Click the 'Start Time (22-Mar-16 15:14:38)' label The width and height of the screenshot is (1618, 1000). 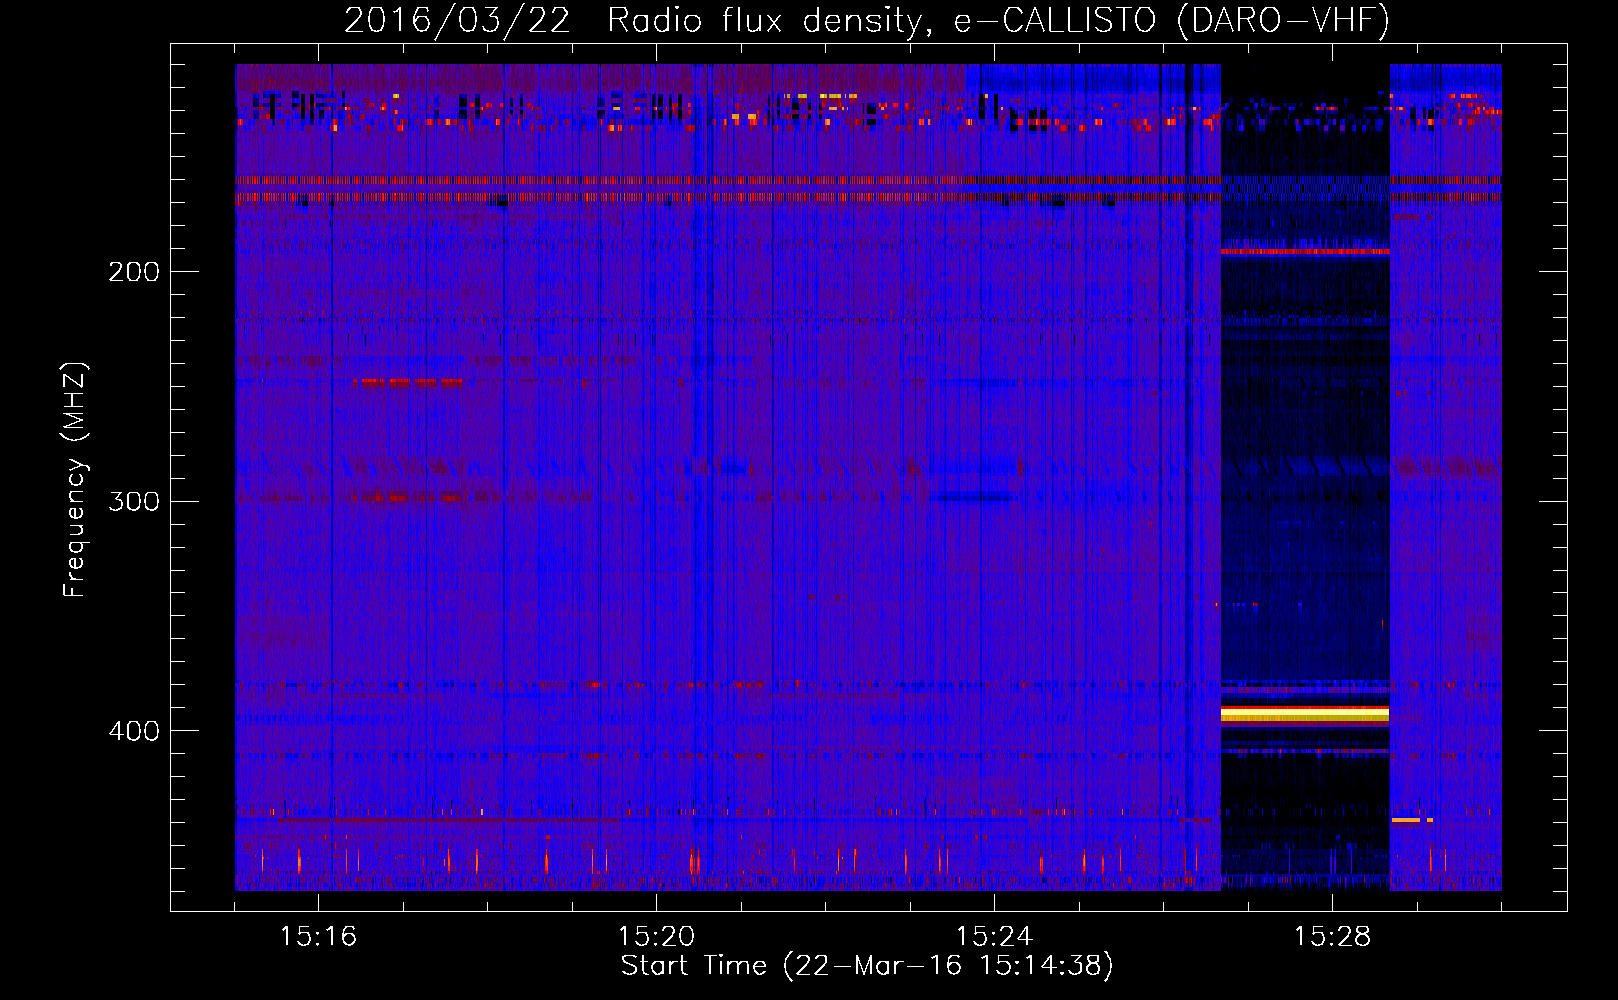[867, 966]
